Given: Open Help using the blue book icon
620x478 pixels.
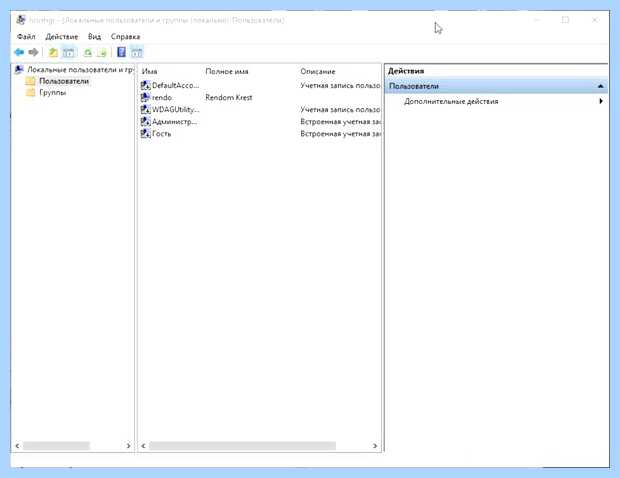Looking at the screenshot, I should click(x=121, y=52).
